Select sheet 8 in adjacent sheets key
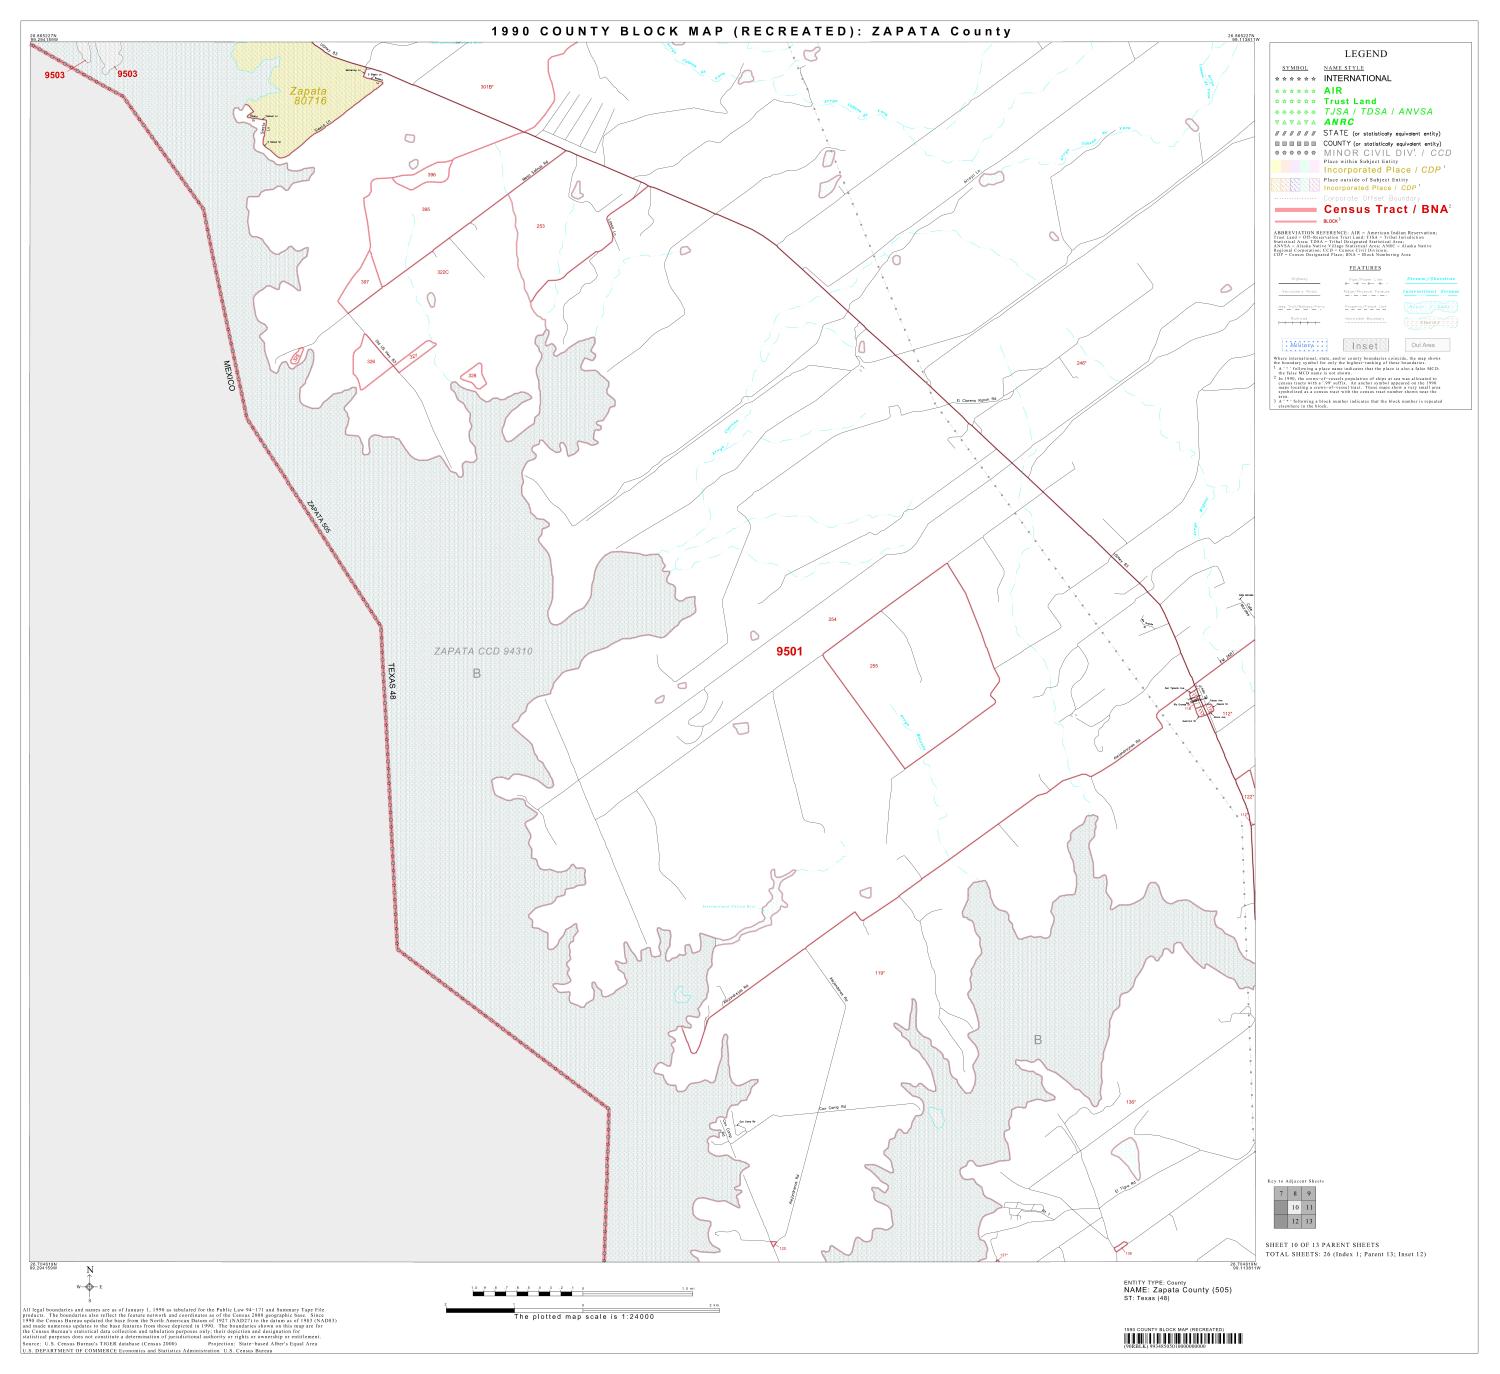Screen dimensions: 1500x1374 pos(1294,1194)
